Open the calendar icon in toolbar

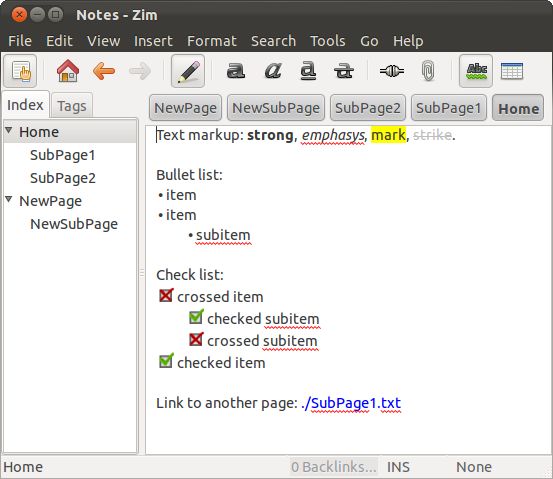click(x=512, y=71)
